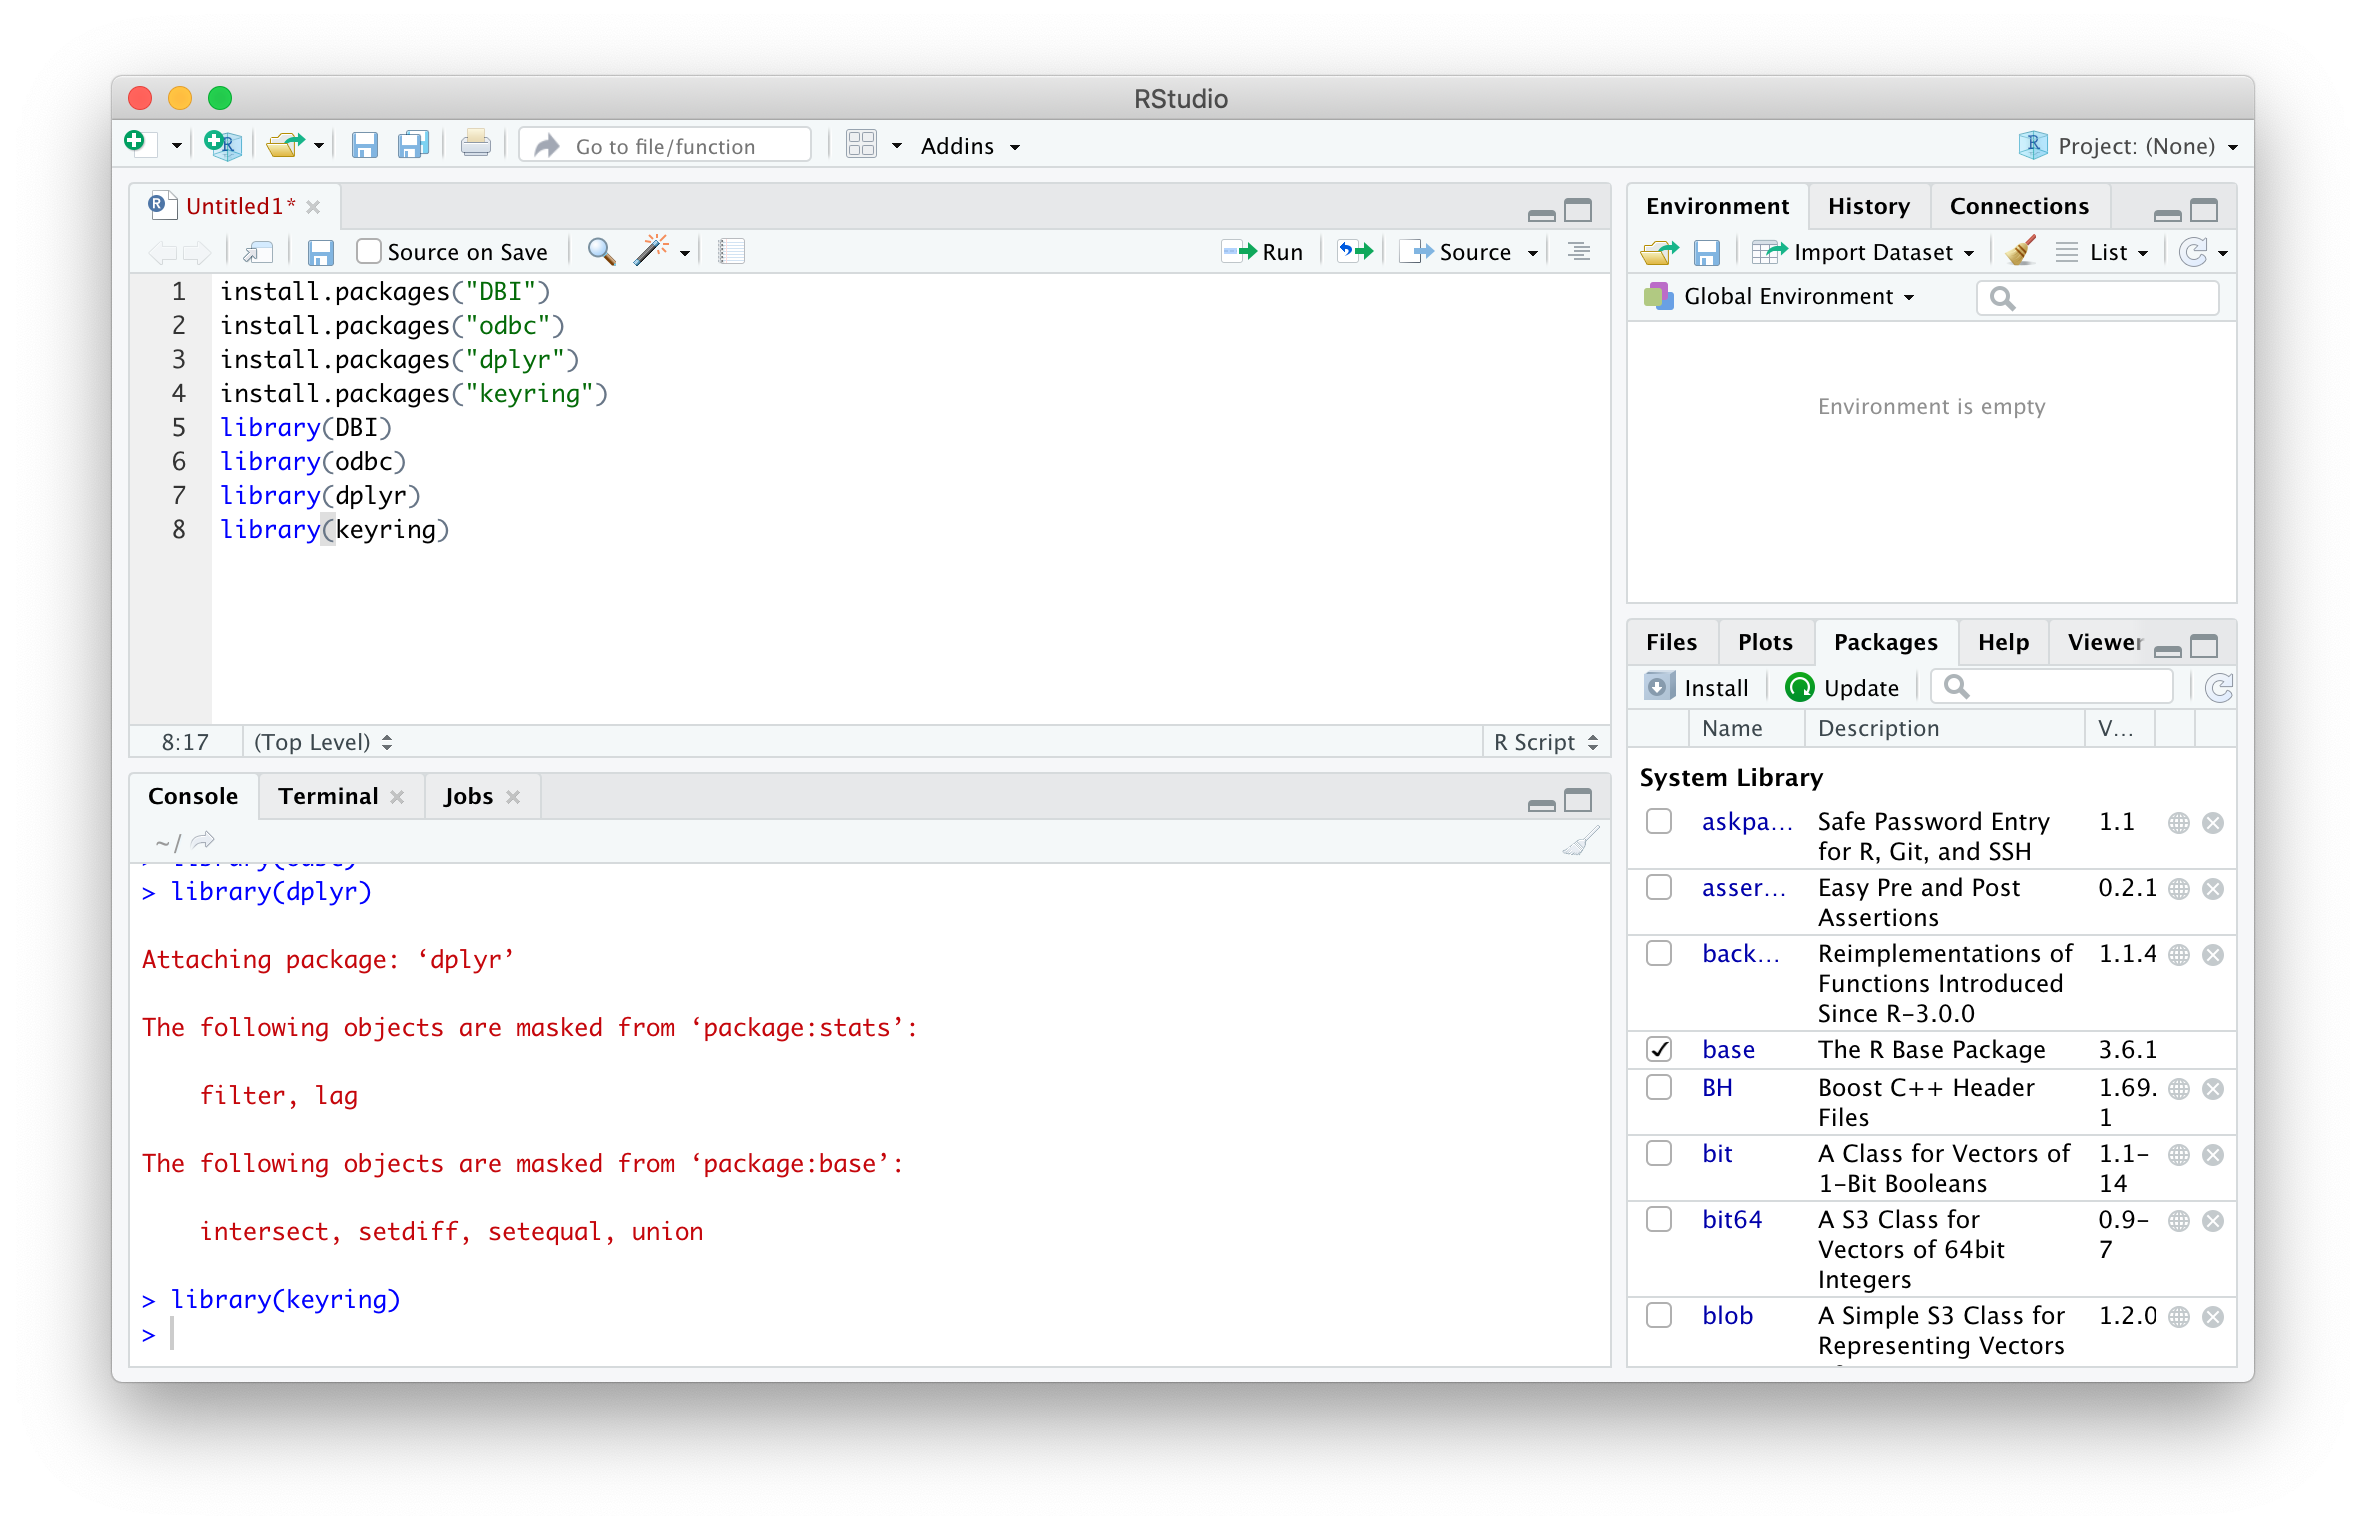
Task: Click the code tools magic wand icon
Action: [651, 251]
